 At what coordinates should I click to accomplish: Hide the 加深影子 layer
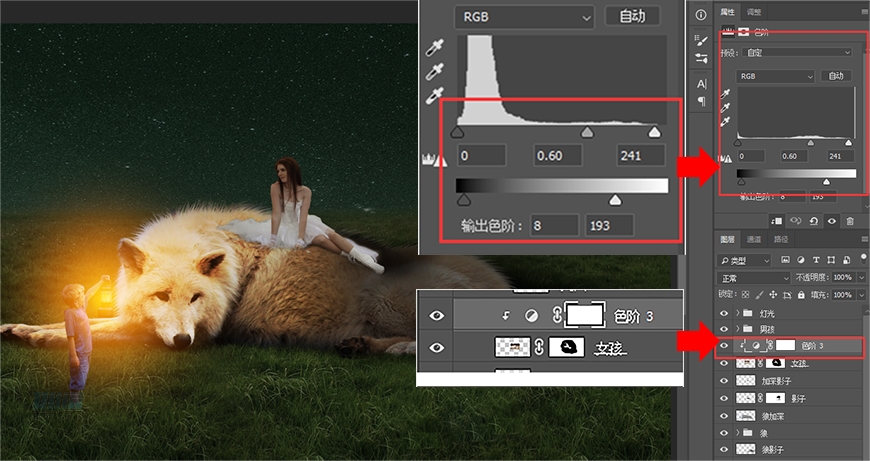[724, 381]
